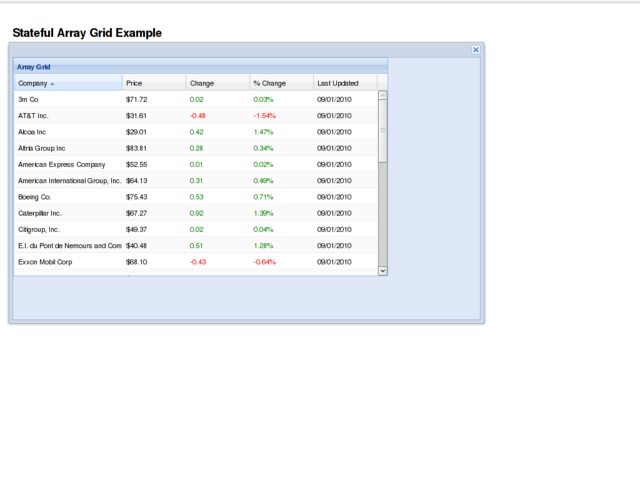Click the percent change -0.64%
The image size is (640, 480).
[264, 262]
